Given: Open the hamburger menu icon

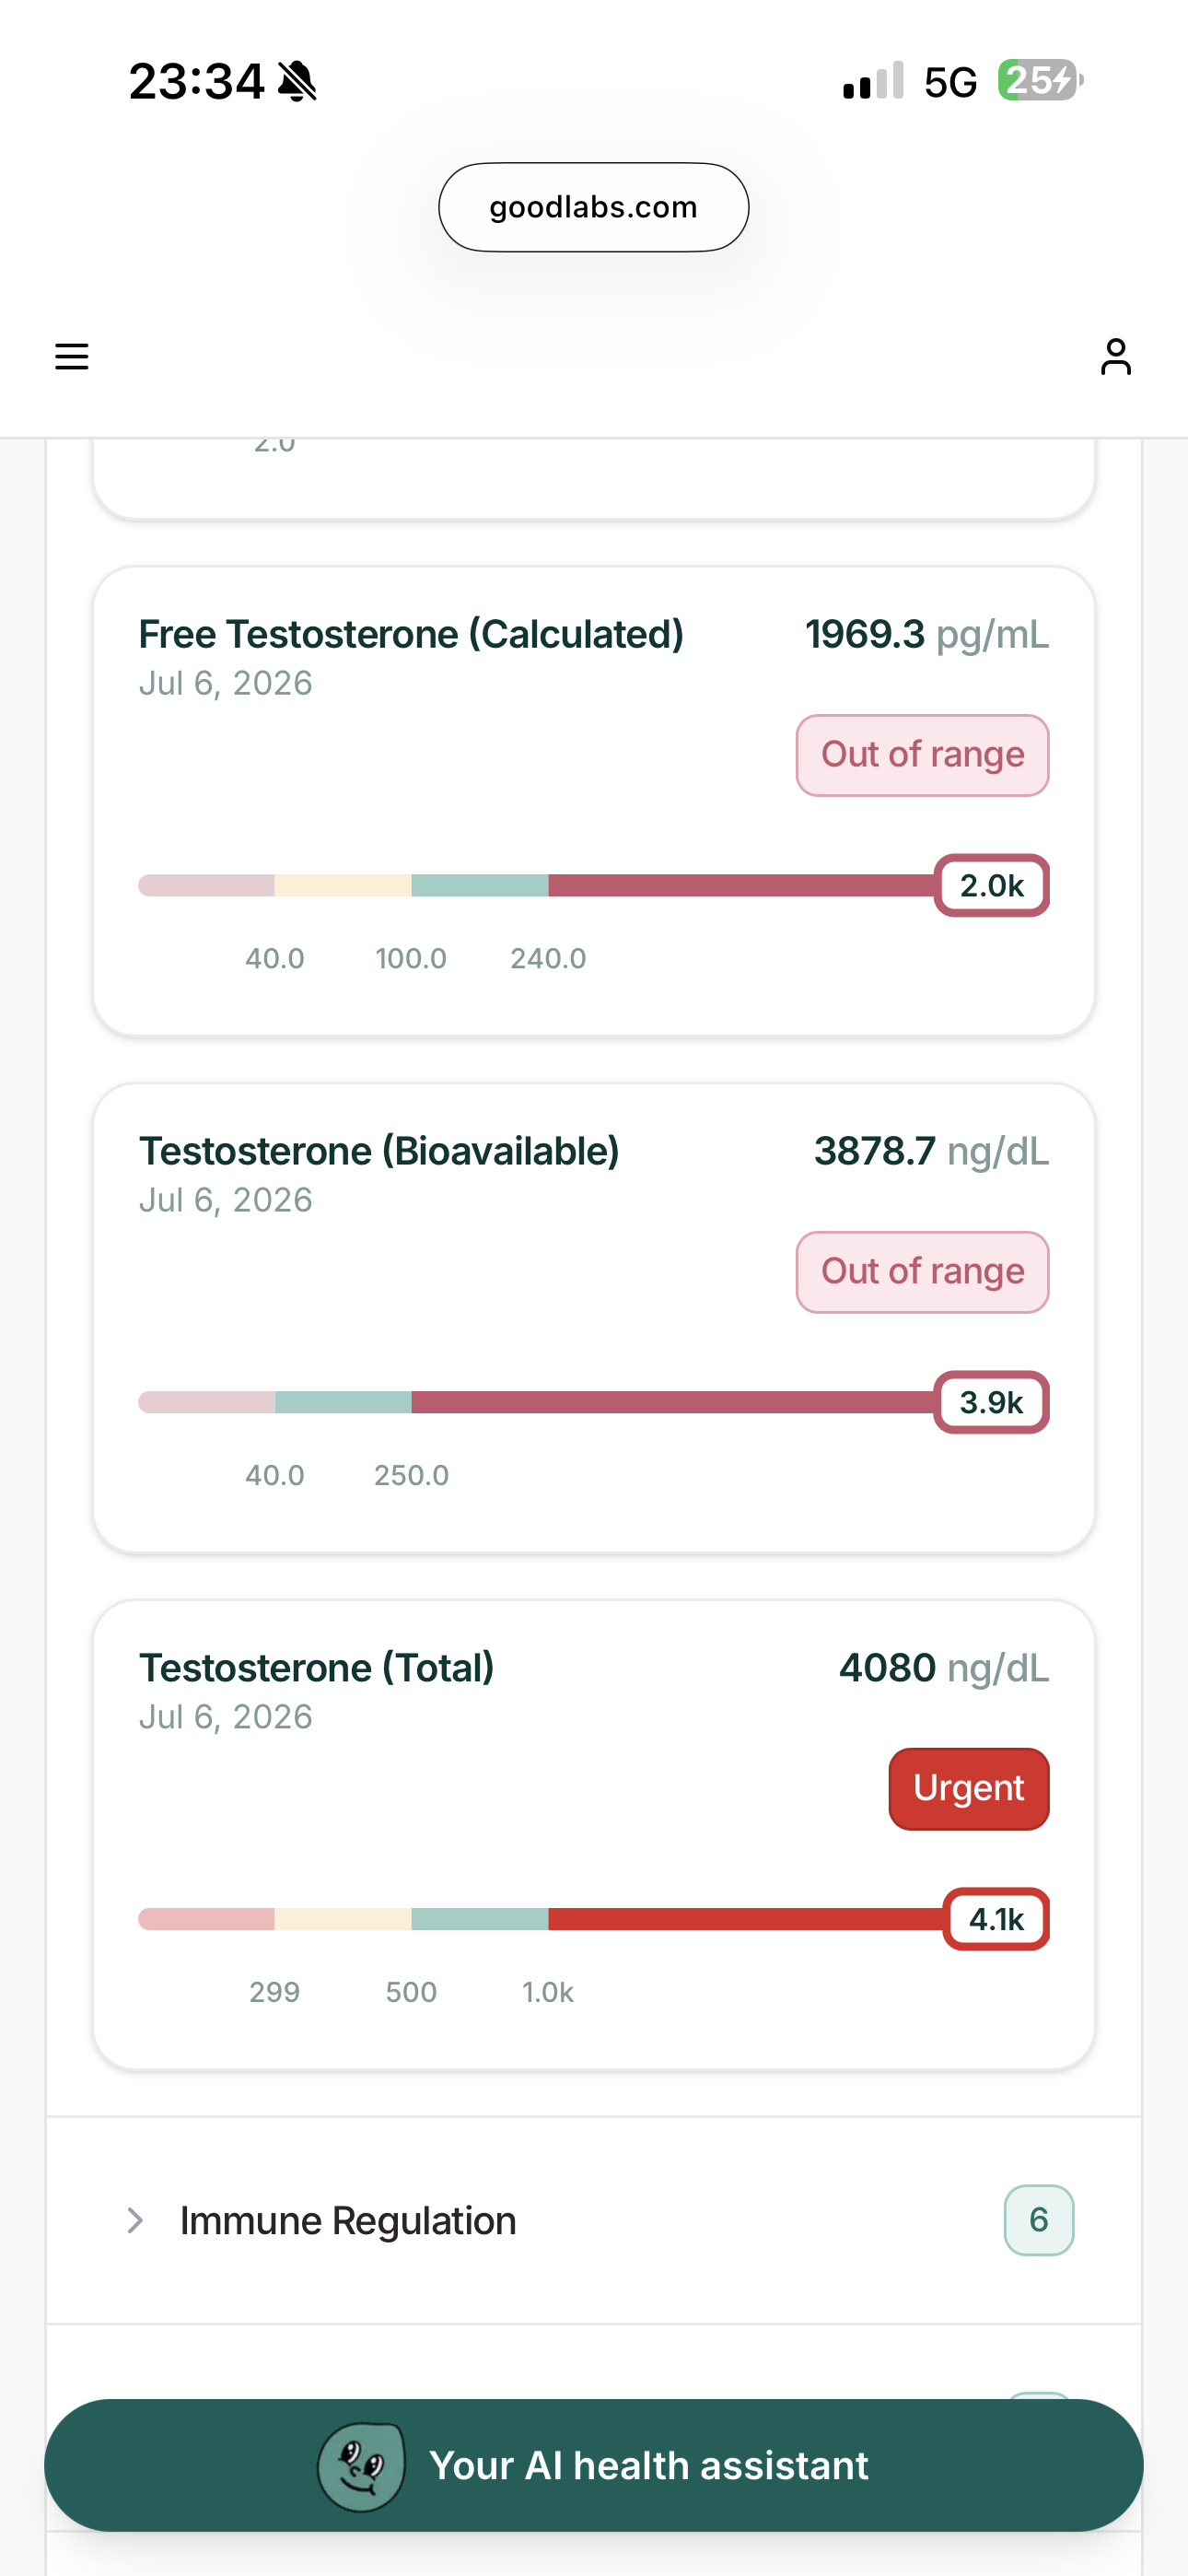Looking at the screenshot, I should coord(71,357).
